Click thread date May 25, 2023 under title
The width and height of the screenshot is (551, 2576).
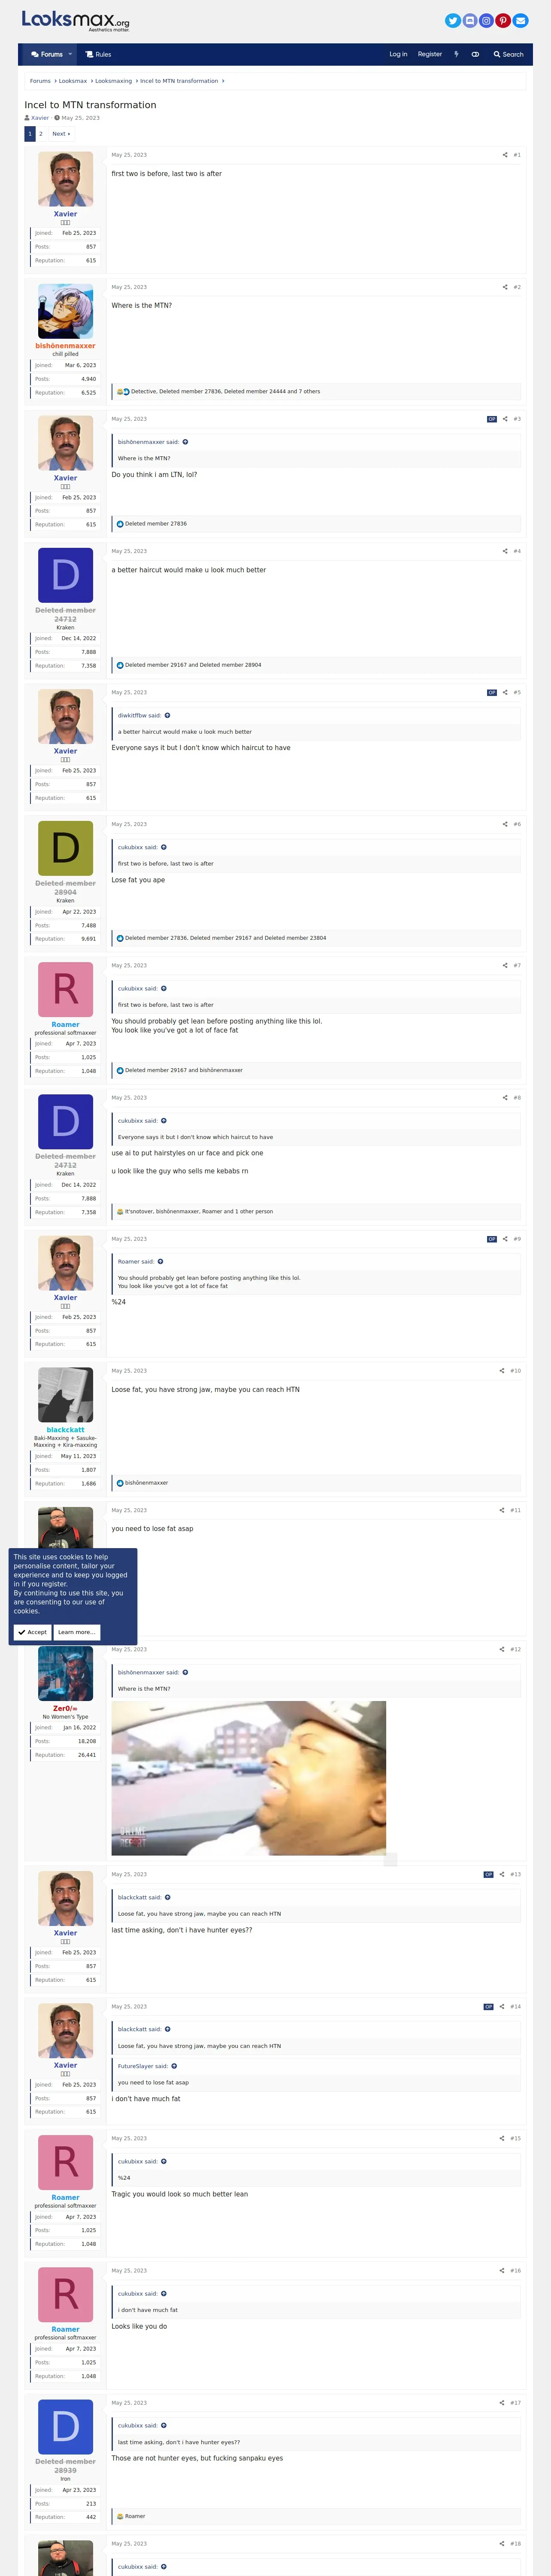(81, 118)
